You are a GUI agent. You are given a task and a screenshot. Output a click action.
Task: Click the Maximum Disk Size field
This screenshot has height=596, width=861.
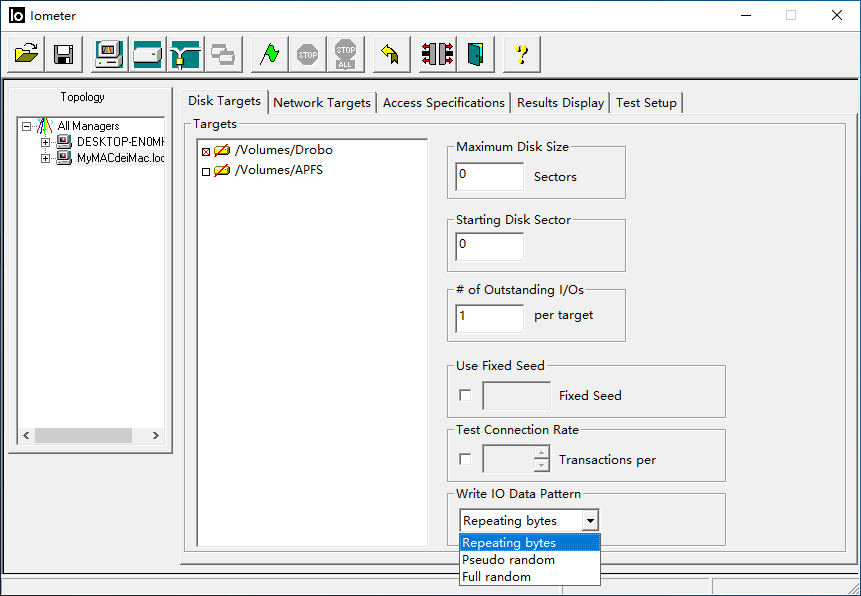[x=489, y=176]
